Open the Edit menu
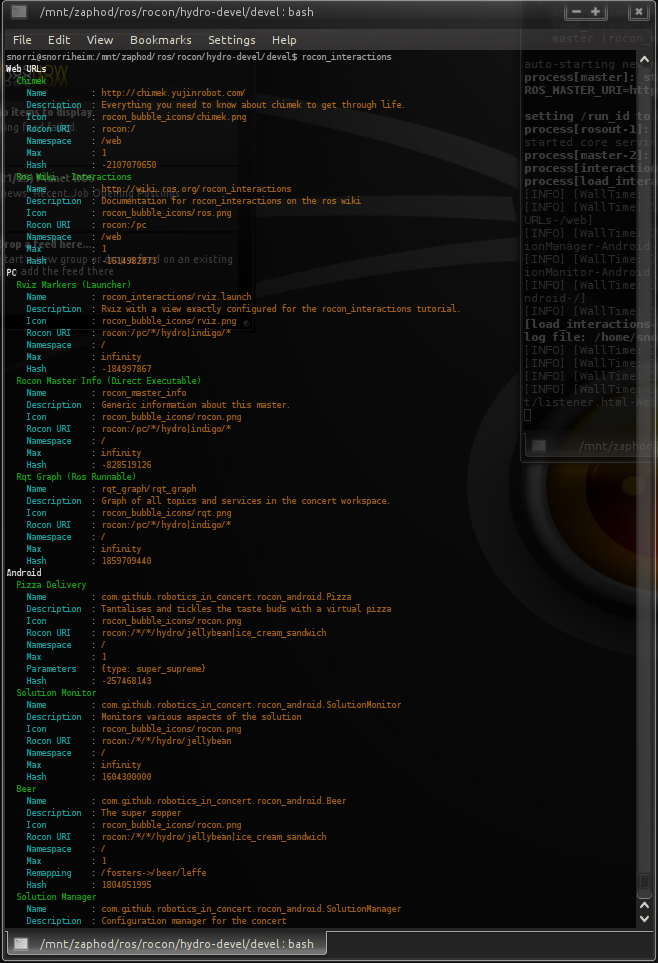The width and height of the screenshot is (658, 963). 59,40
